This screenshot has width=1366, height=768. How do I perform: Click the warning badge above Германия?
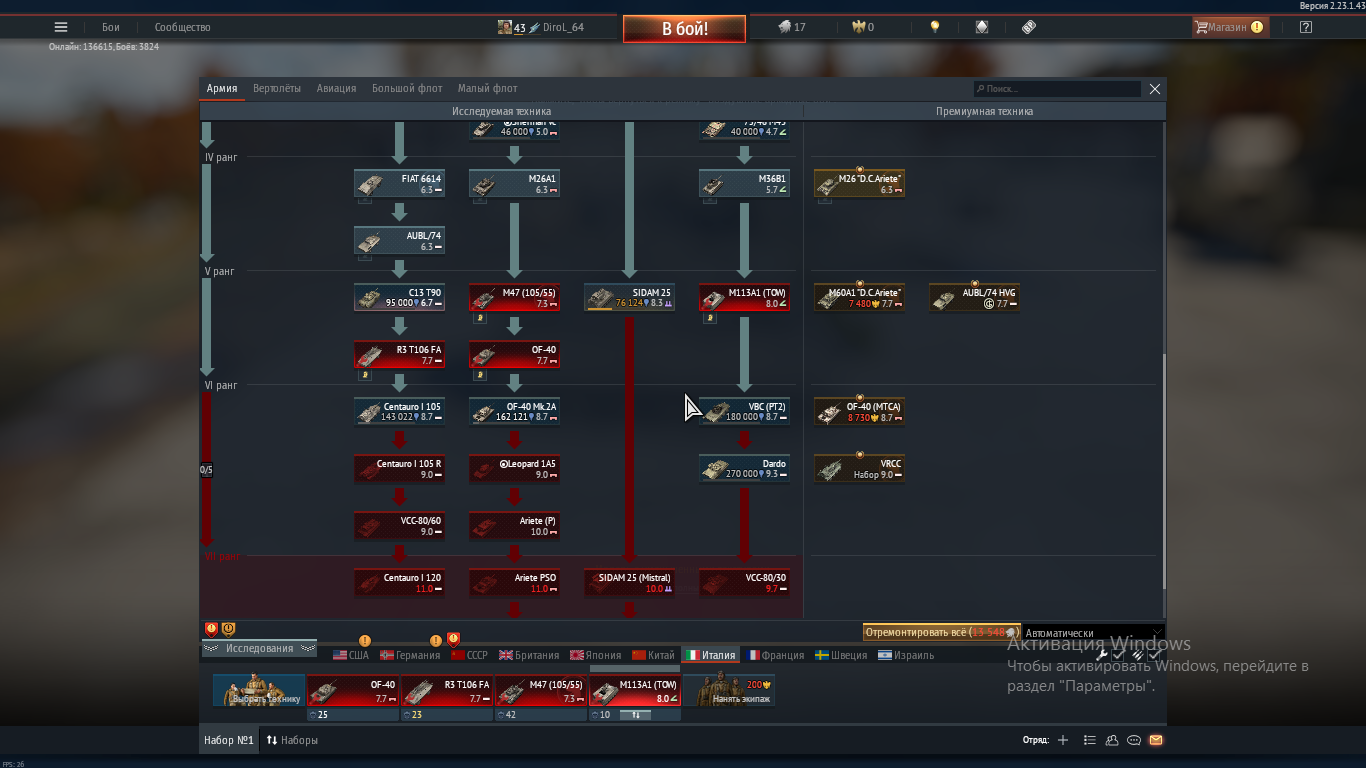tap(436, 641)
